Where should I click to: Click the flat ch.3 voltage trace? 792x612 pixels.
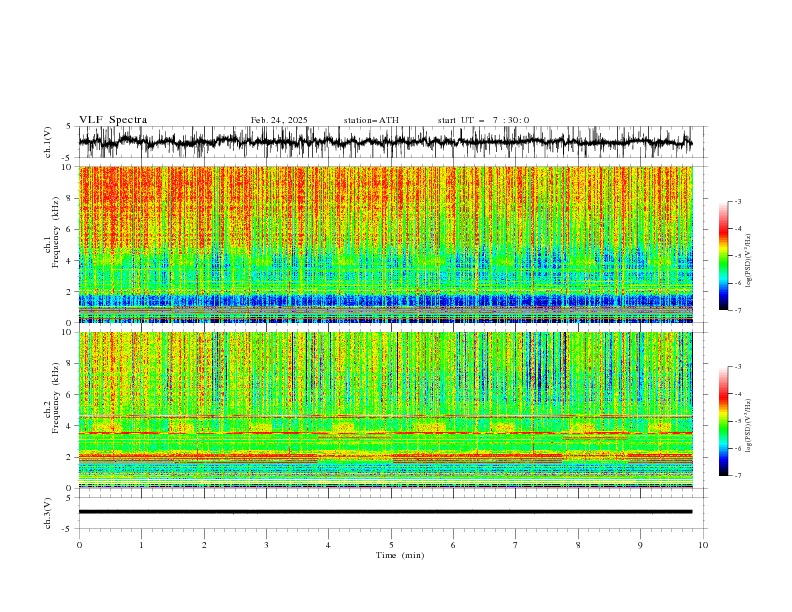tap(385, 512)
